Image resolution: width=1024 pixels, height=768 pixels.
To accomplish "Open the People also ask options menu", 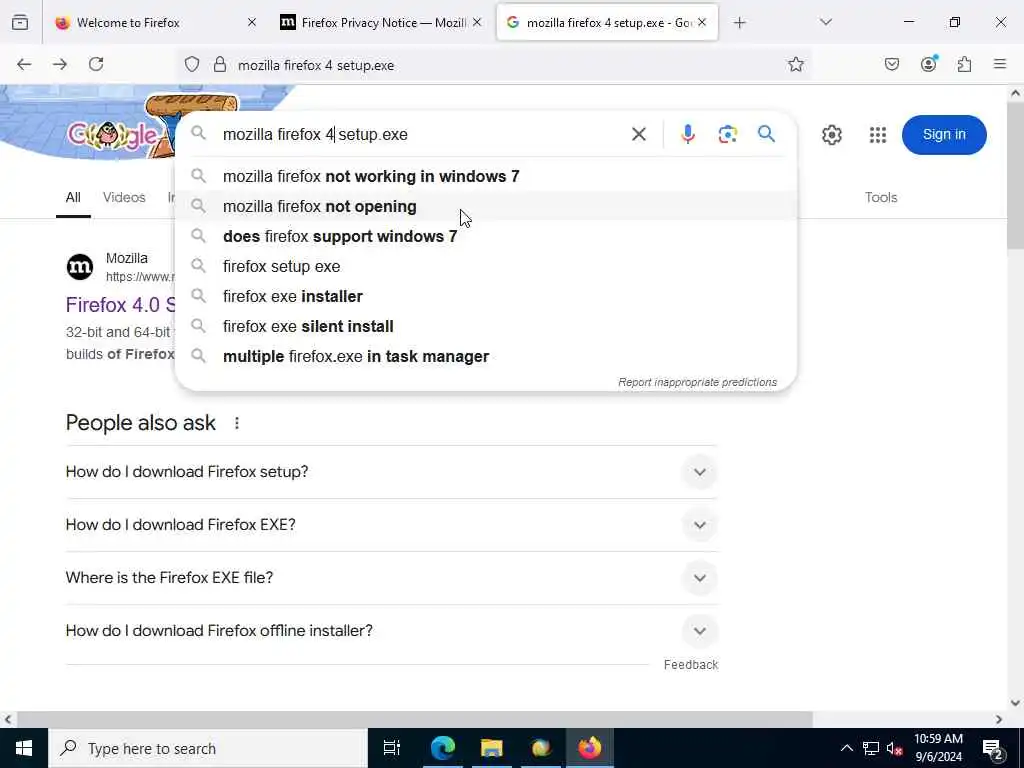I will tap(237, 423).
